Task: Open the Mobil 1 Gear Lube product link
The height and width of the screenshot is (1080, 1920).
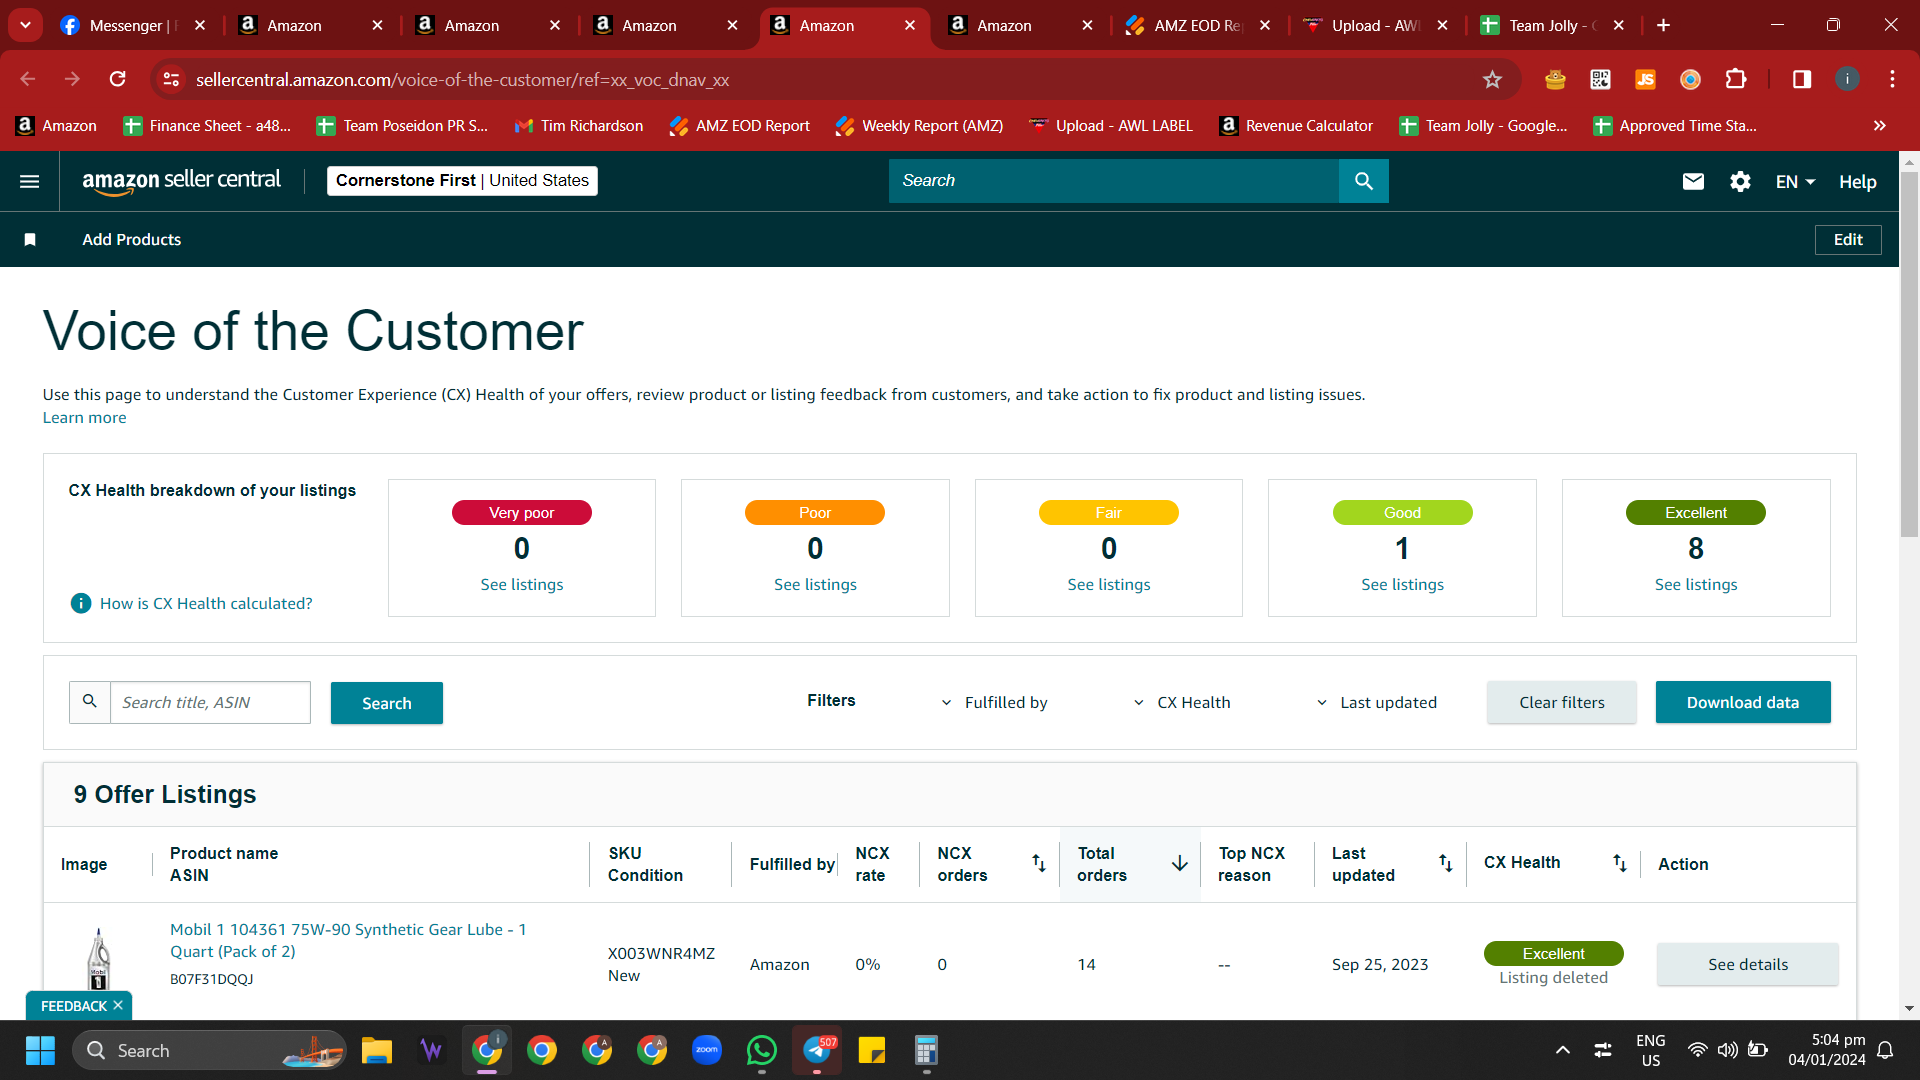Action: click(x=348, y=940)
